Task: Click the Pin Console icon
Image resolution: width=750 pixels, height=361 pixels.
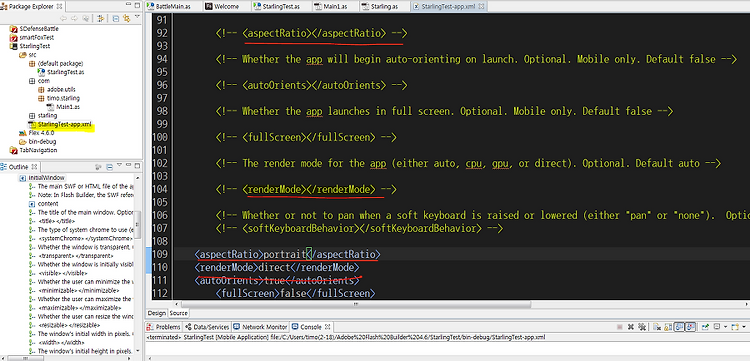Action: click(x=706, y=327)
